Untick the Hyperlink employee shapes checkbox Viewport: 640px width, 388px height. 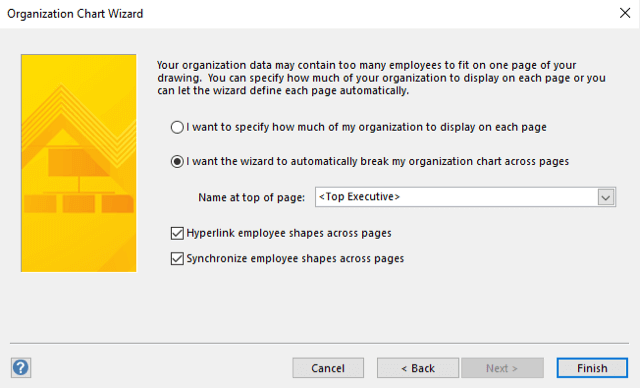(x=177, y=233)
